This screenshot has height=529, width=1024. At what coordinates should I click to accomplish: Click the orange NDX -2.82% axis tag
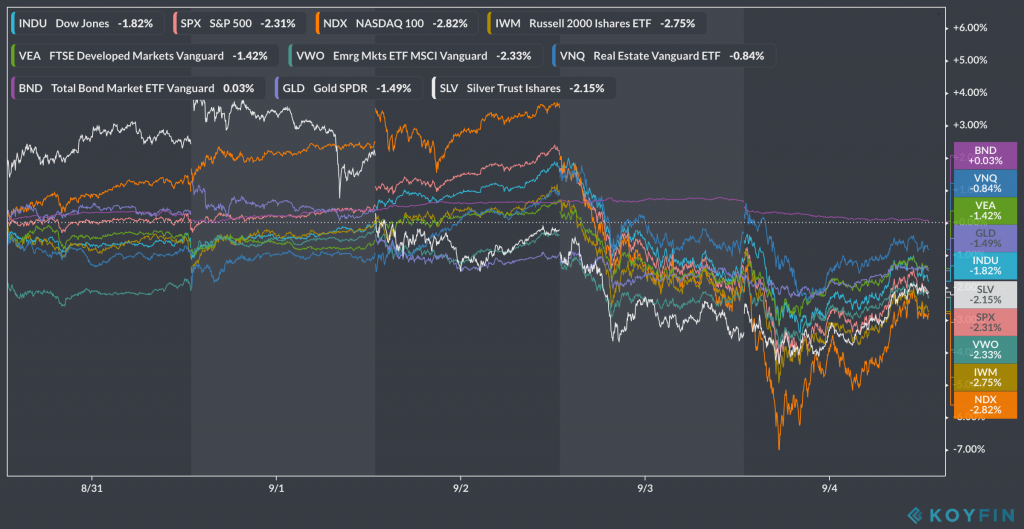[x=985, y=404]
